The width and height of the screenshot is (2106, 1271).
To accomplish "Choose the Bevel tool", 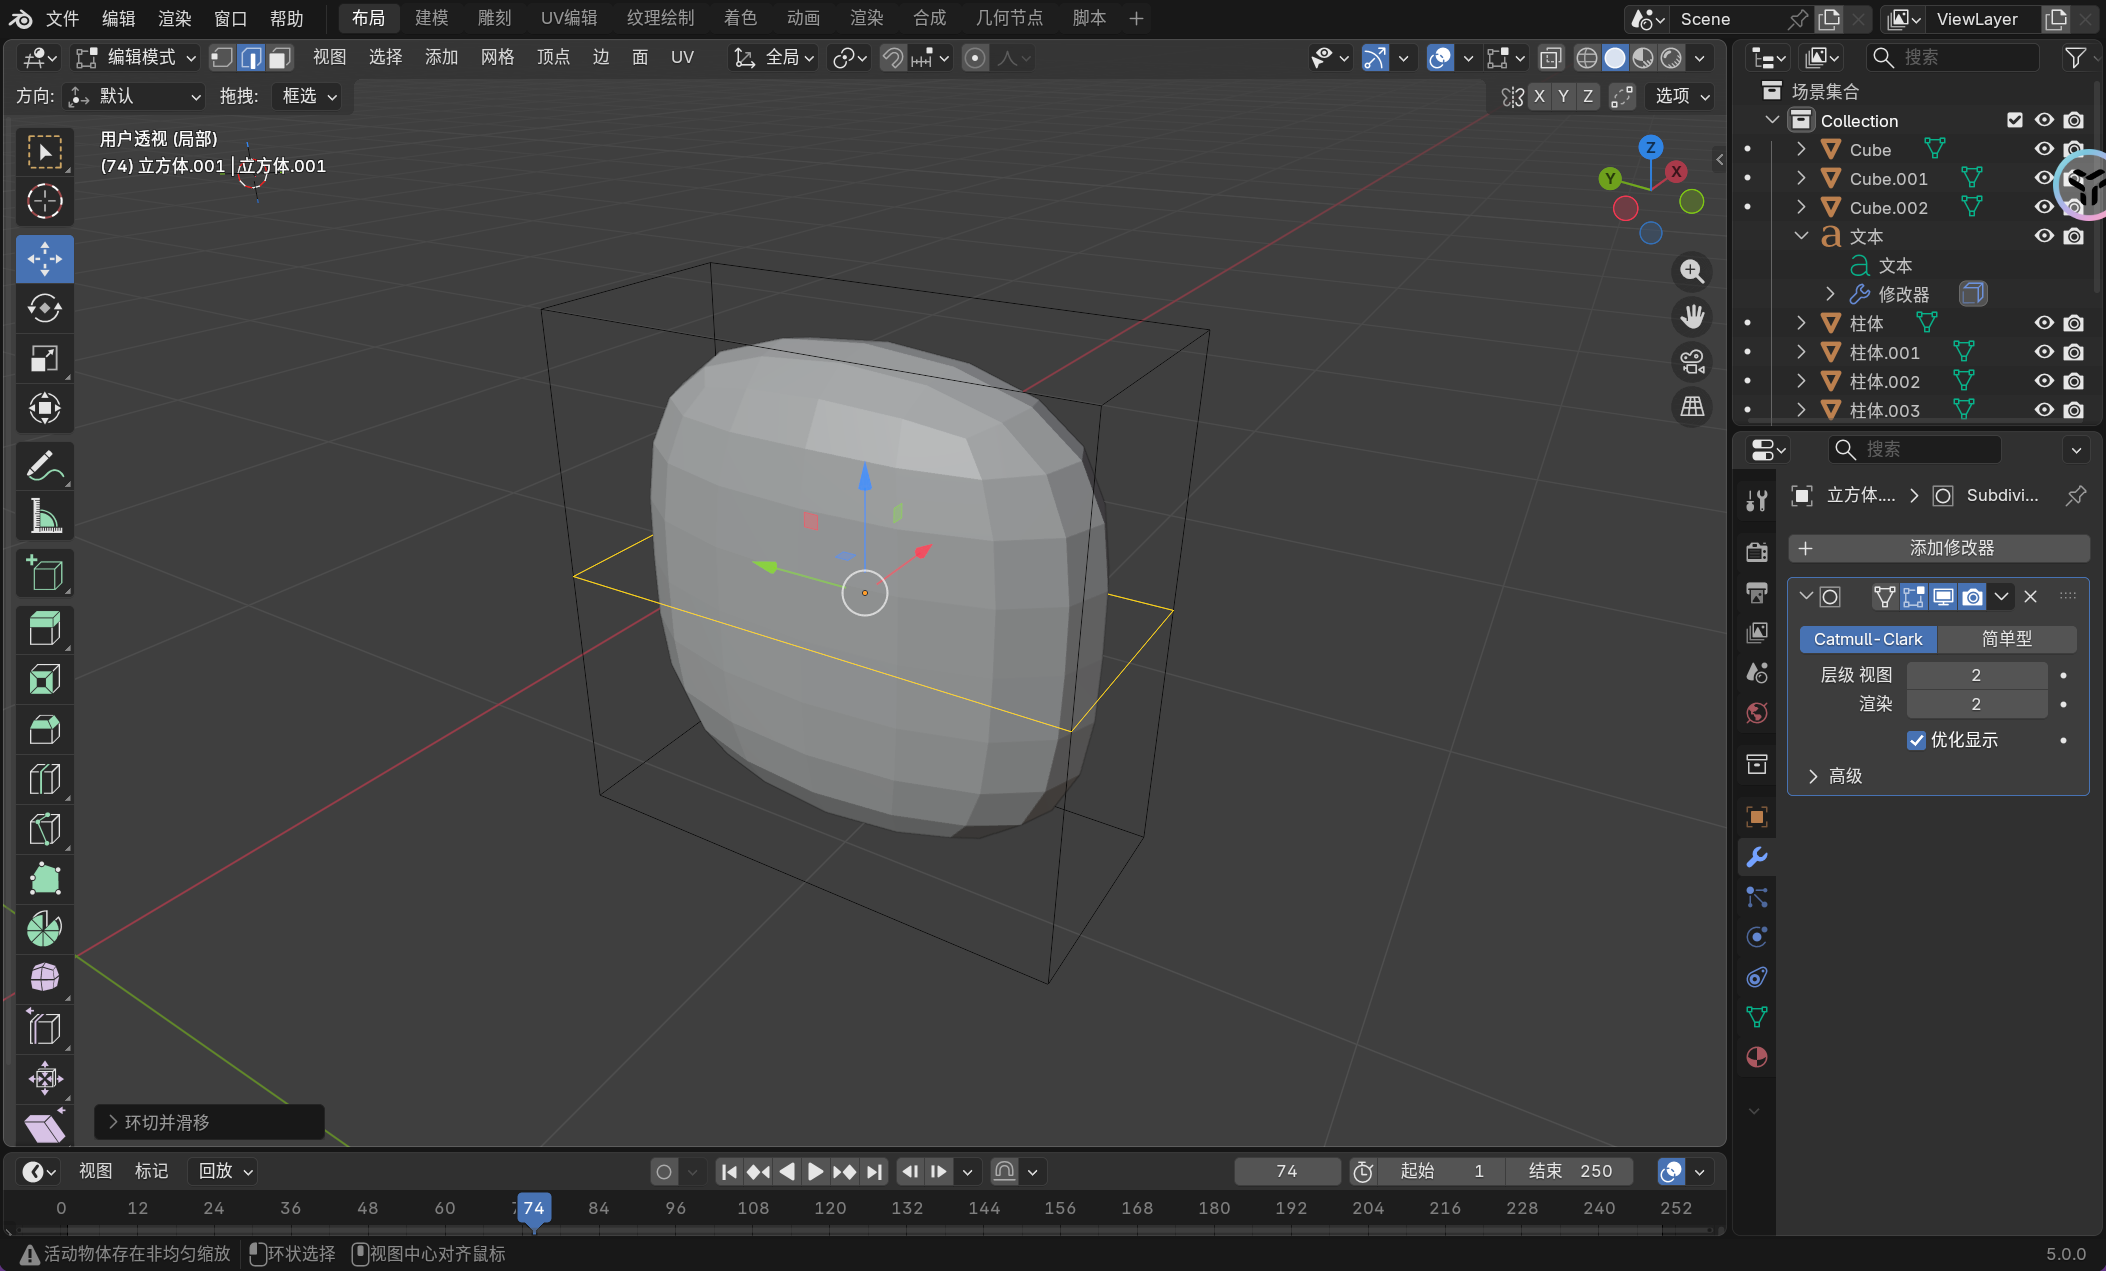I will (x=44, y=729).
